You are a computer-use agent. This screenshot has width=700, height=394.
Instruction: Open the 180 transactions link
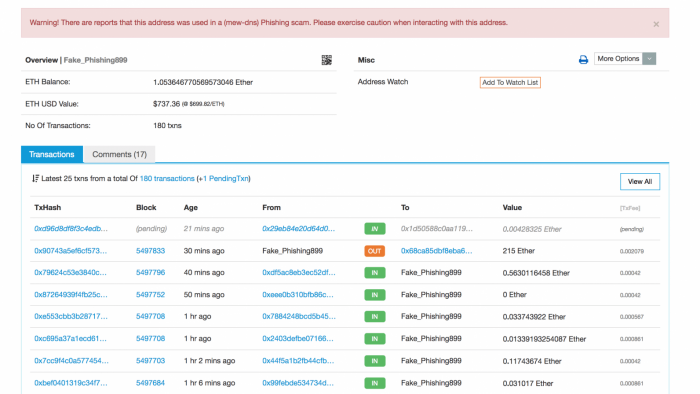coord(167,178)
